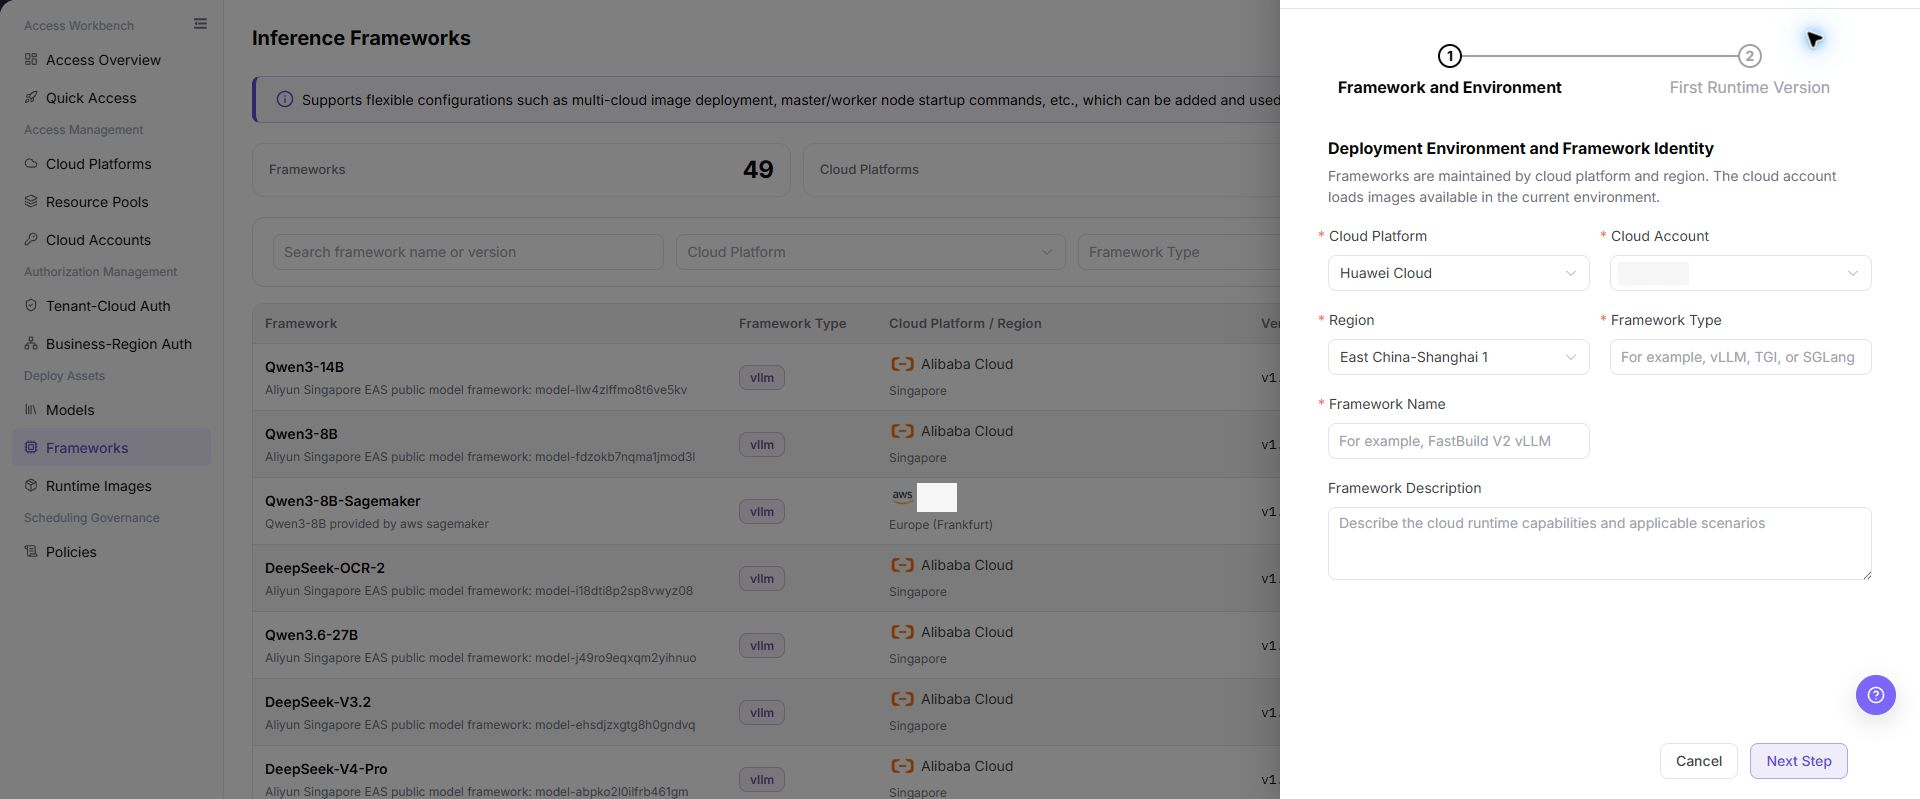The height and width of the screenshot is (799, 1920).
Task: Click the Business-Region Auth hierarchy icon
Action: [31, 344]
